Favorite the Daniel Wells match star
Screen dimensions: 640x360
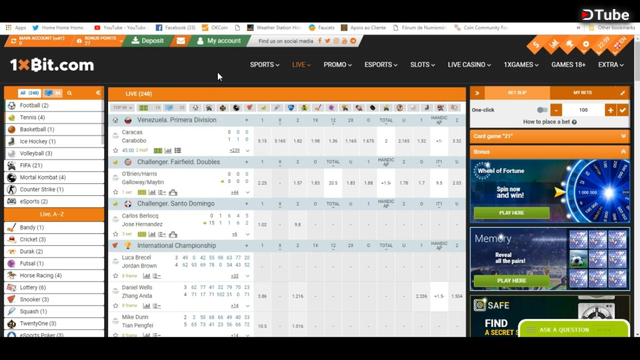pyautogui.click(x=116, y=306)
